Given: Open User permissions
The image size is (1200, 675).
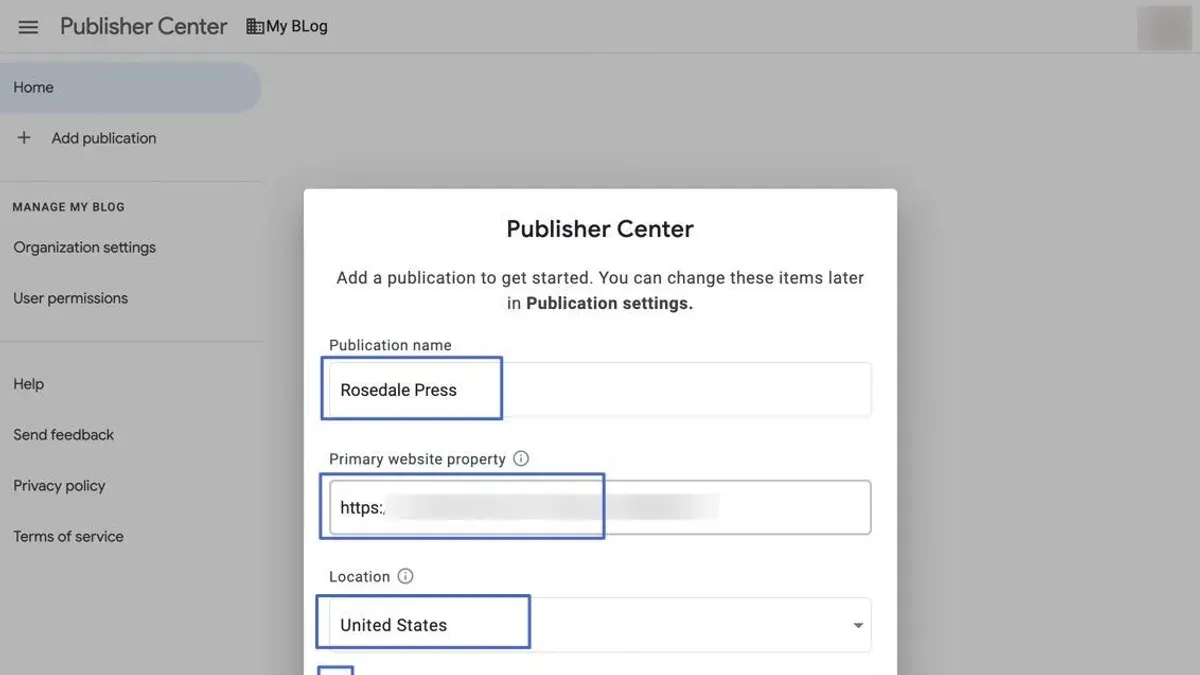Looking at the screenshot, I should [x=70, y=298].
